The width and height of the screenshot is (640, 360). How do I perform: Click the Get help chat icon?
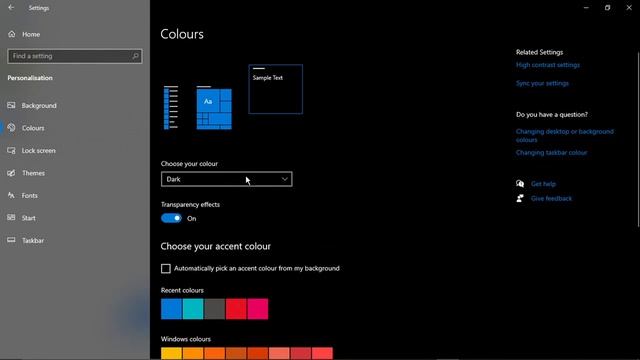point(520,184)
